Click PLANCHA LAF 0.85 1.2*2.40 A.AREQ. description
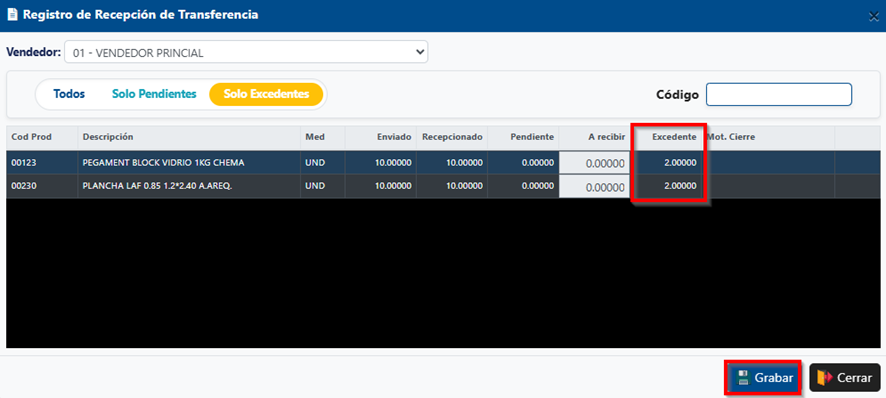 pos(157,187)
